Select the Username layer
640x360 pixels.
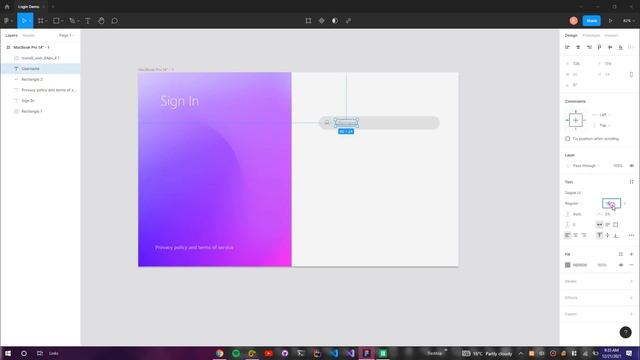click(x=40, y=69)
